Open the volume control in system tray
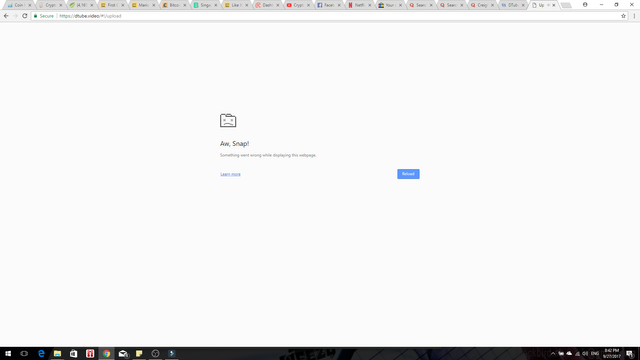Screen dimensions: 640x360 [x=585, y=353]
